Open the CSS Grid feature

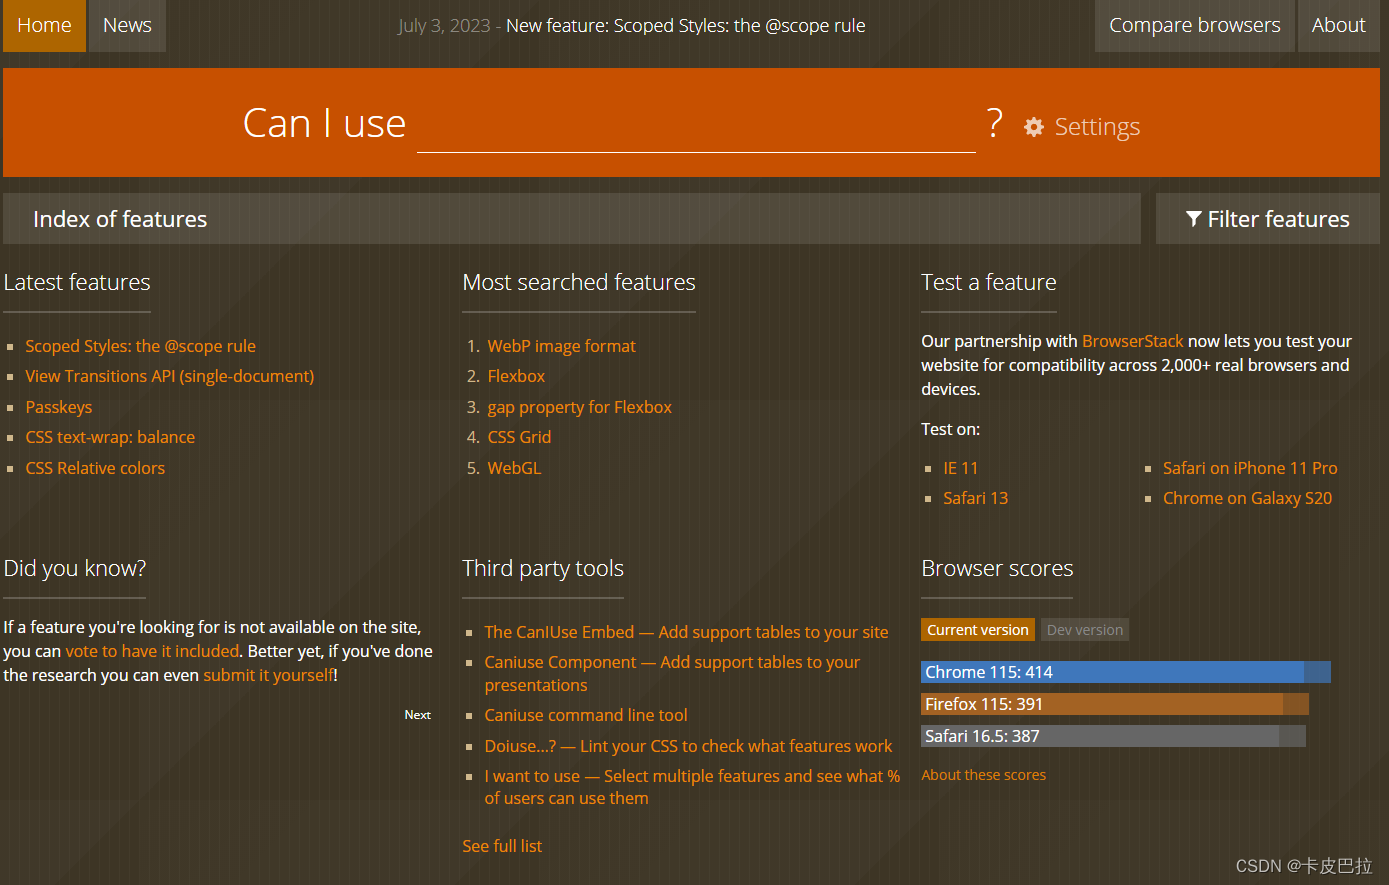coord(519,437)
